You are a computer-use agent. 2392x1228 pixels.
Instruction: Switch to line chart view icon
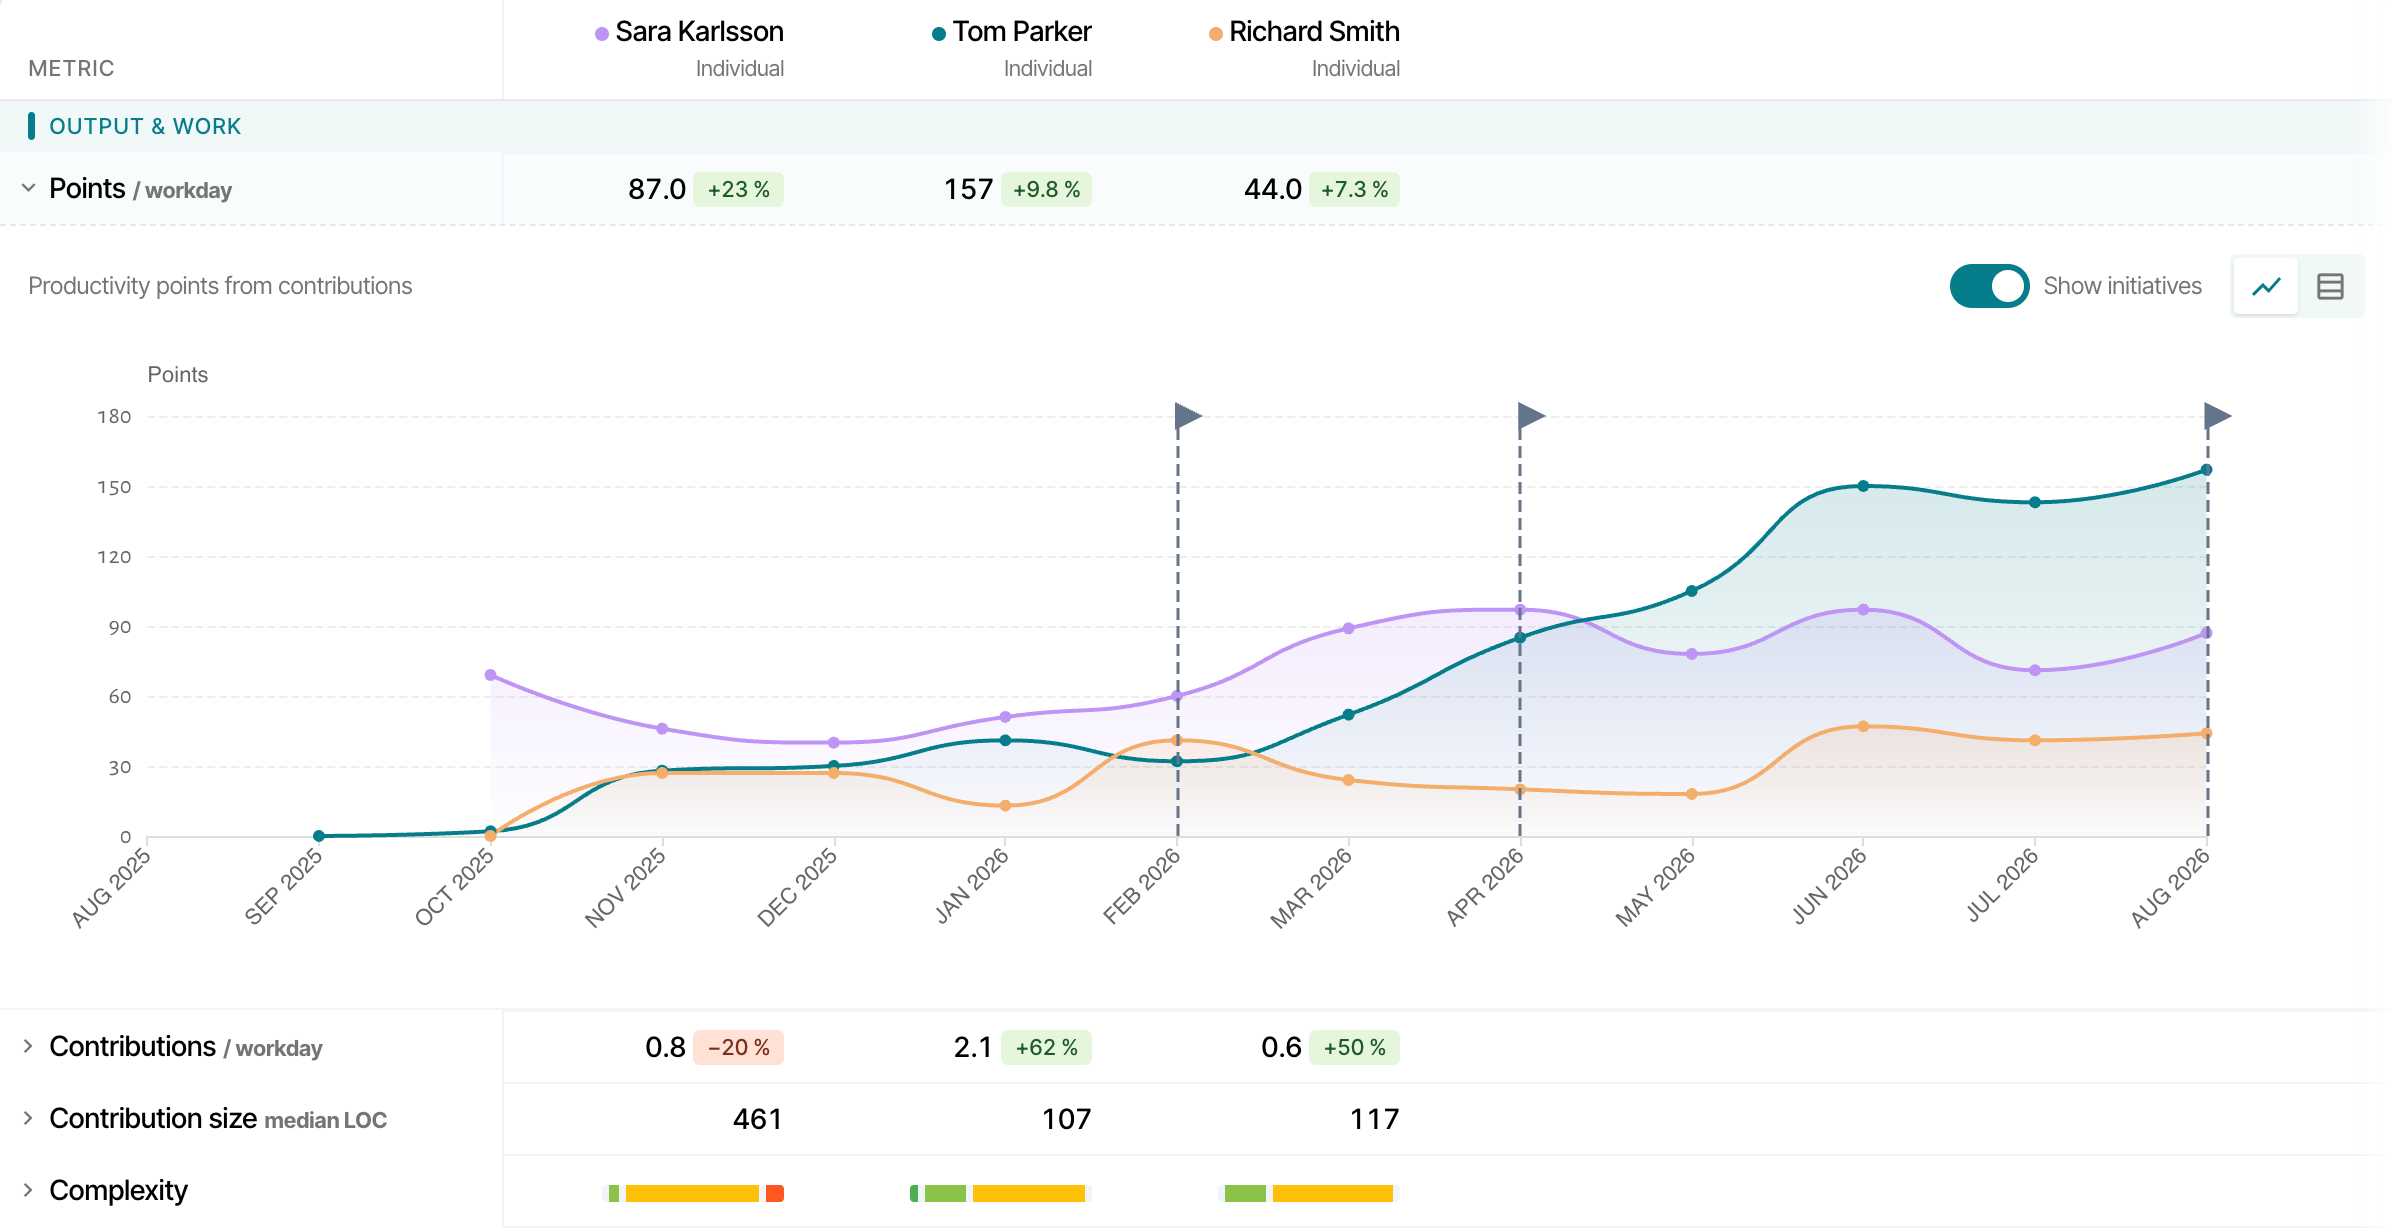click(2266, 287)
